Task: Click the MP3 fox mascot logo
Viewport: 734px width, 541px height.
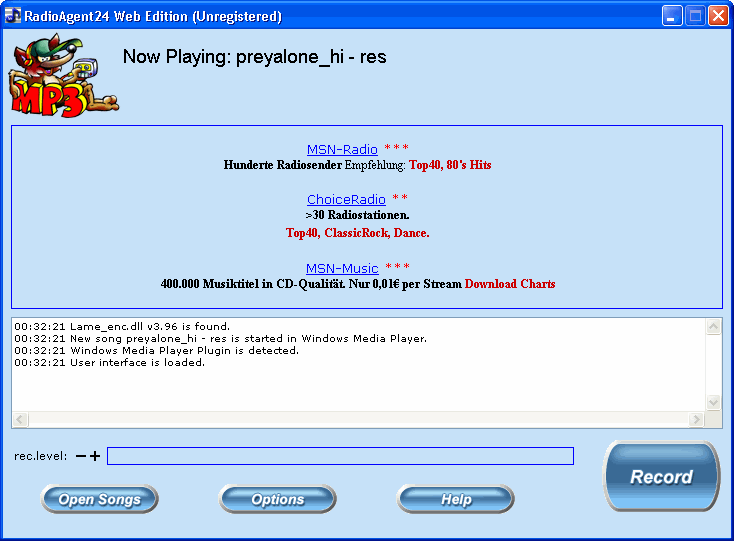Action: pyautogui.click(x=63, y=75)
